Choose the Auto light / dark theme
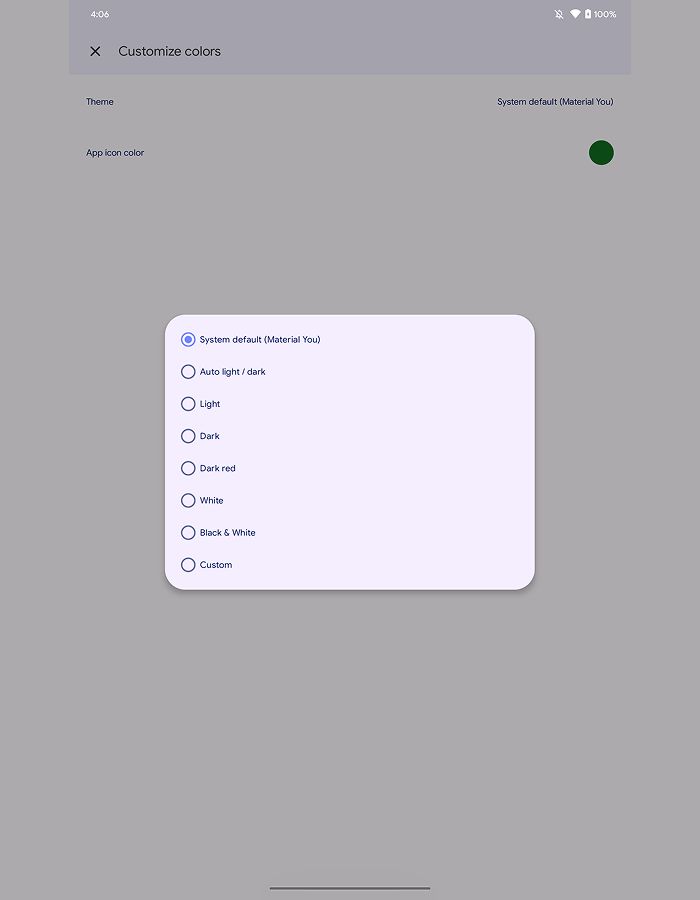Image resolution: width=700 pixels, height=900 pixels. [x=188, y=371]
